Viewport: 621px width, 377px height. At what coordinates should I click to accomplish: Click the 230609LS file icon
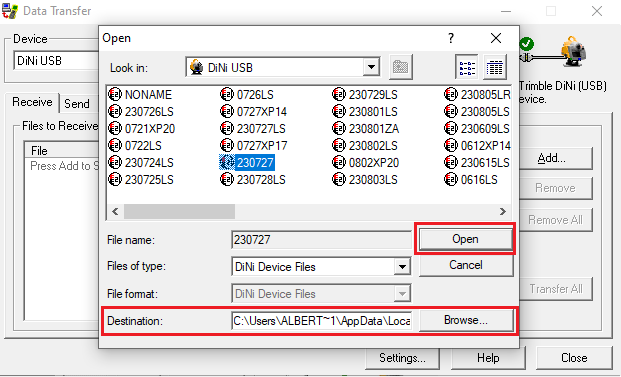tap(451, 129)
